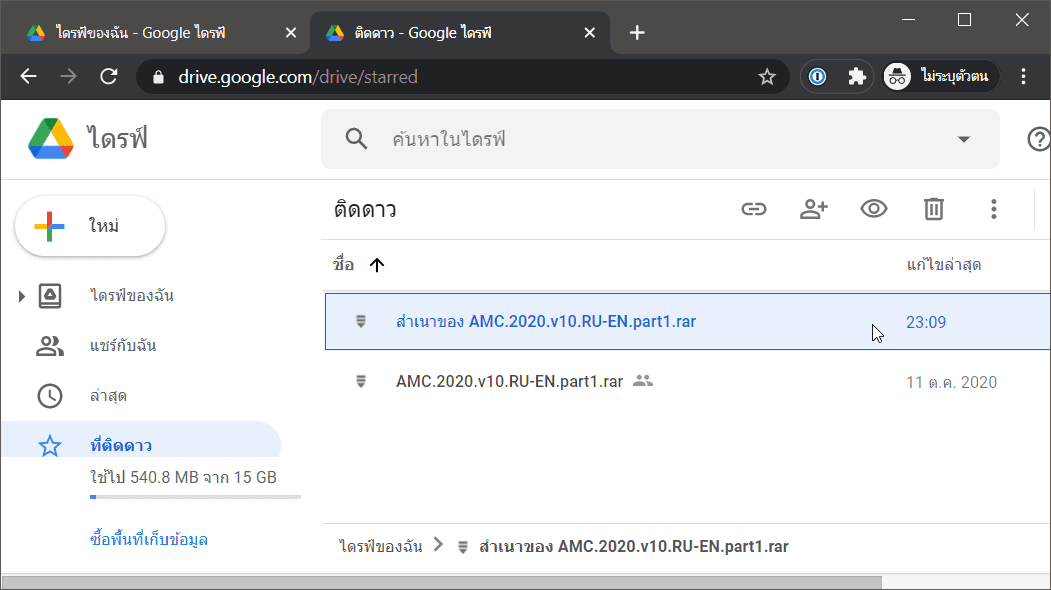Open the share with people icon
The height and width of the screenshot is (590, 1051).
point(814,209)
